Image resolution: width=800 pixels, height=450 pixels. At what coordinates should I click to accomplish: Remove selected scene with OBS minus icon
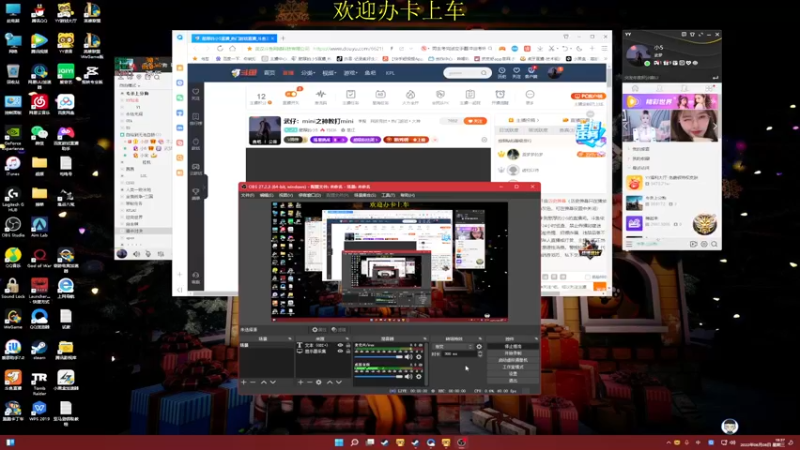253,382
